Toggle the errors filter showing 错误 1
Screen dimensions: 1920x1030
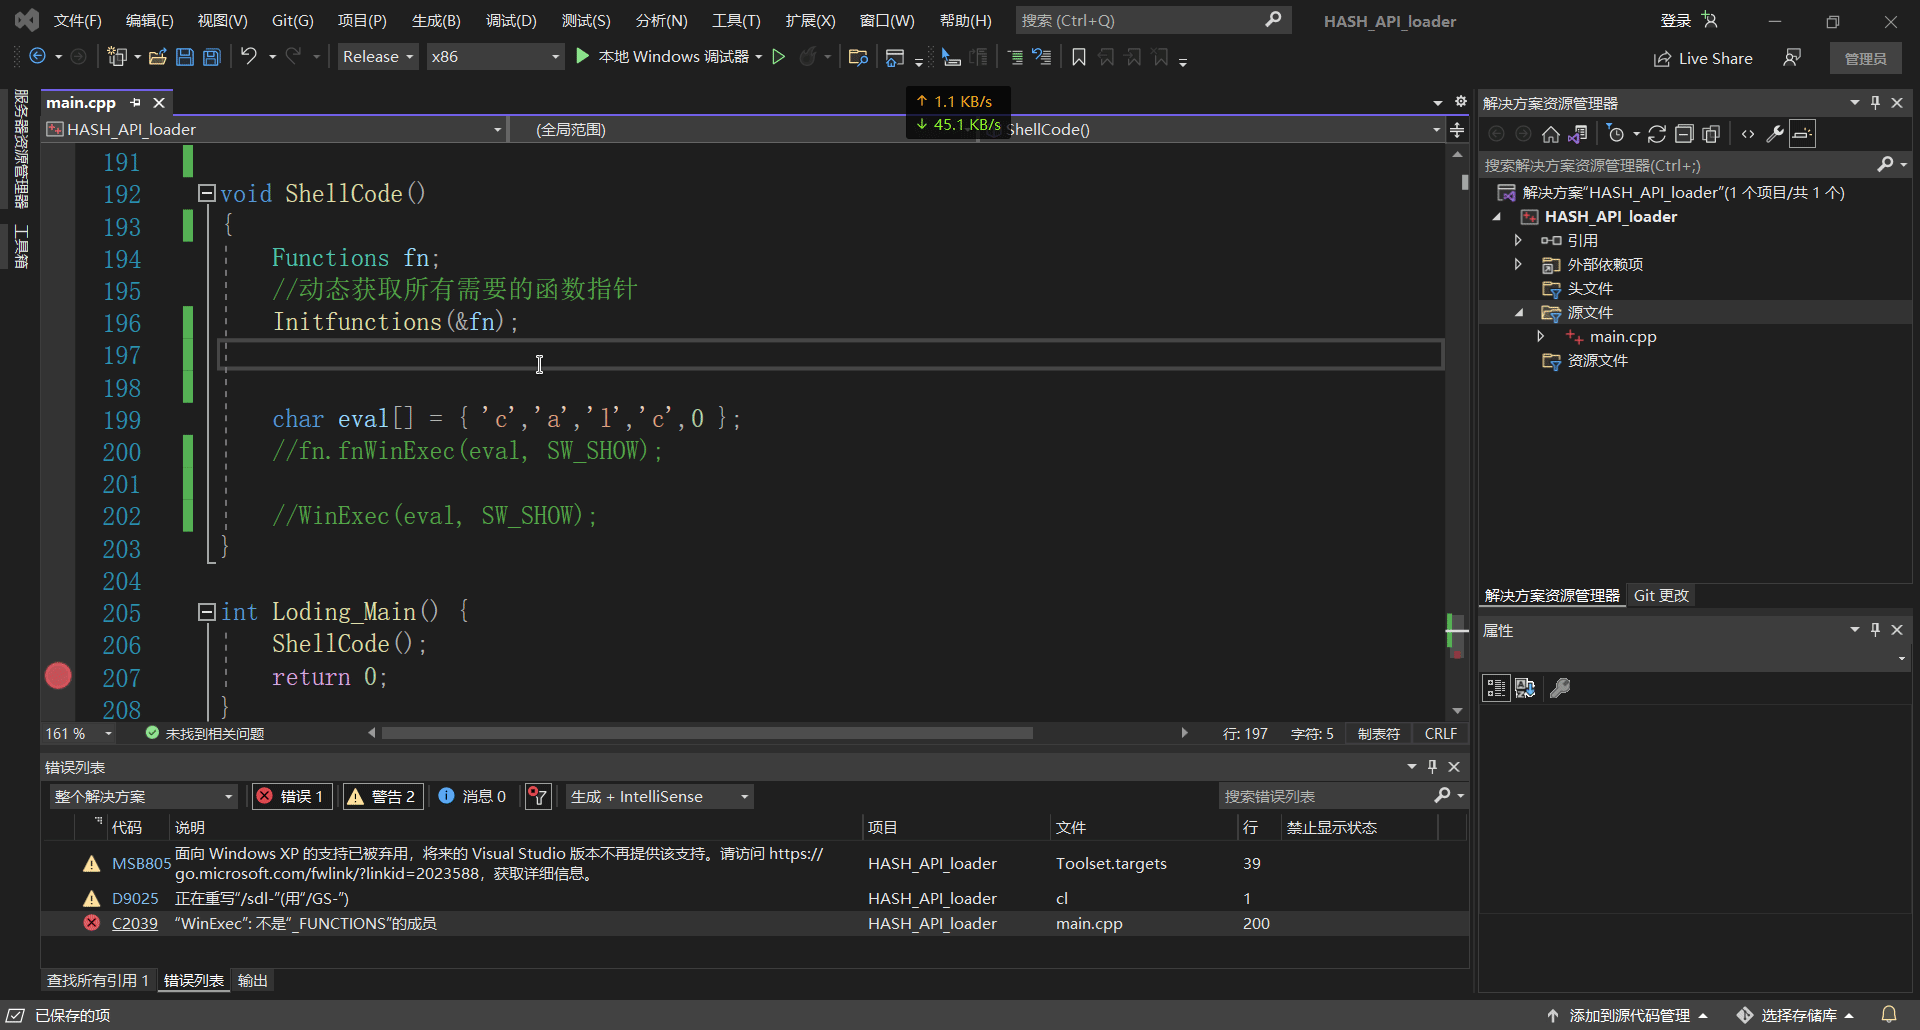tap(291, 796)
